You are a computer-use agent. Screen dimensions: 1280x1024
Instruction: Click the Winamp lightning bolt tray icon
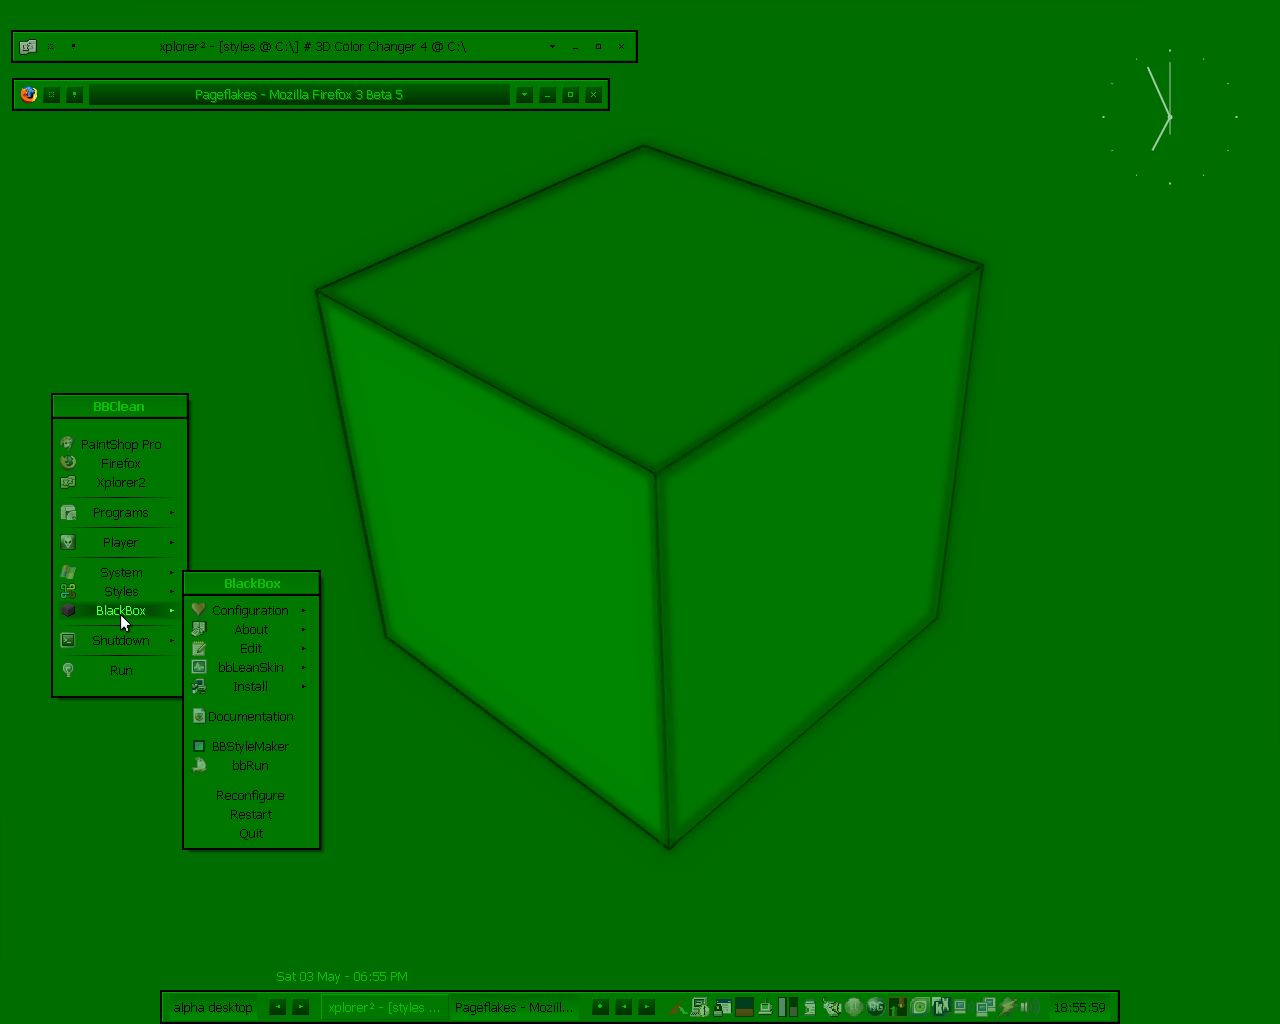1006,1007
